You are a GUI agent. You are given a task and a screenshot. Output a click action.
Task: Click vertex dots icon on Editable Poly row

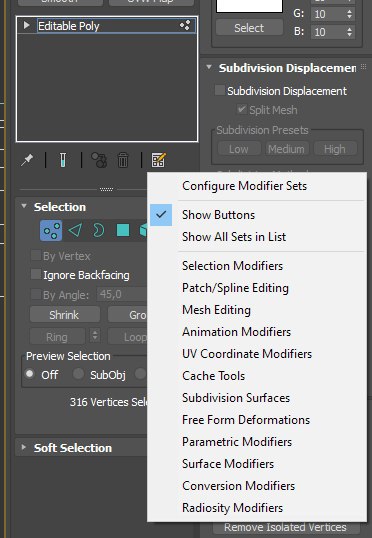(x=185, y=25)
